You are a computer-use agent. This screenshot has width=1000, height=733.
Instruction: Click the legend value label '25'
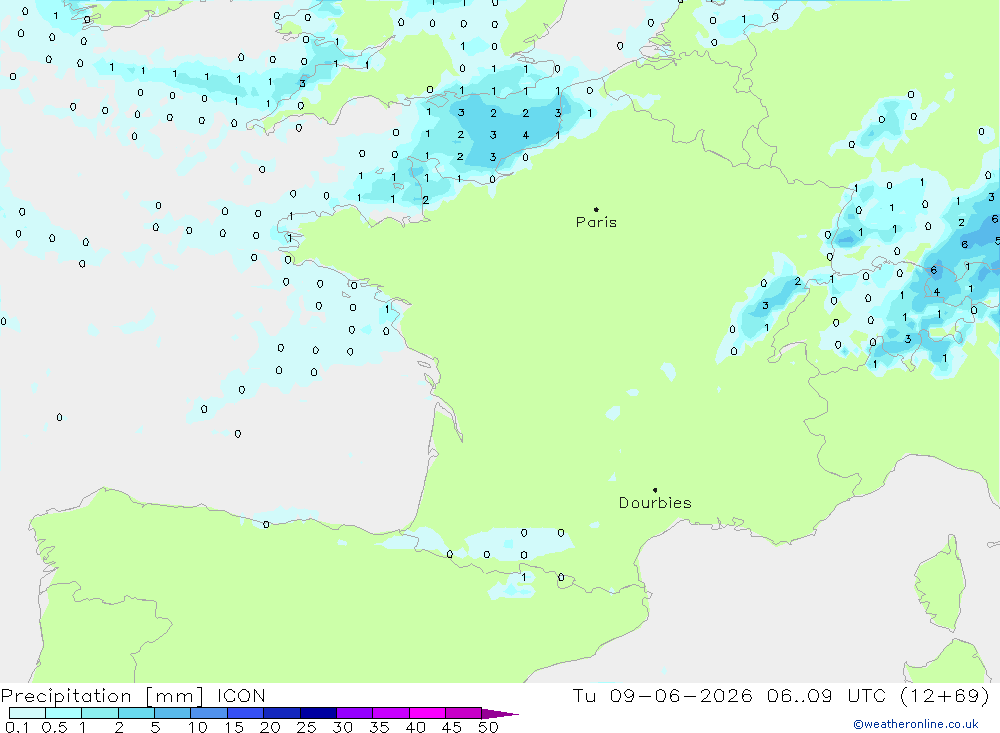pyautogui.click(x=306, y=727)
